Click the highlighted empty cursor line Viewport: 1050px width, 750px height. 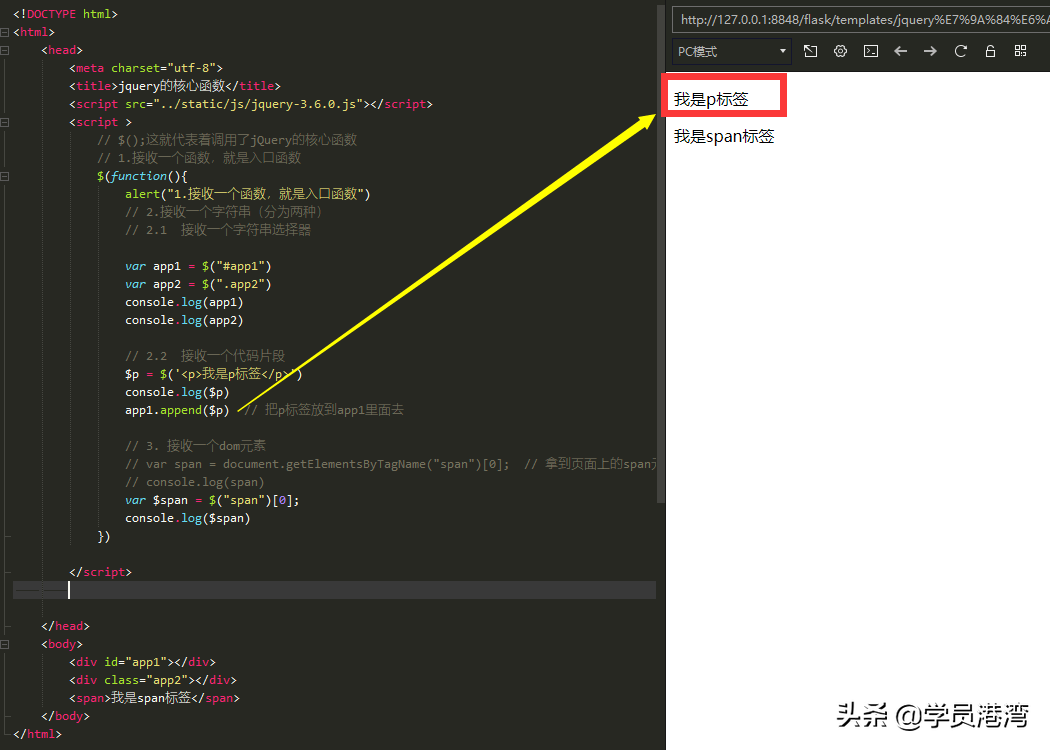point(334,590)
